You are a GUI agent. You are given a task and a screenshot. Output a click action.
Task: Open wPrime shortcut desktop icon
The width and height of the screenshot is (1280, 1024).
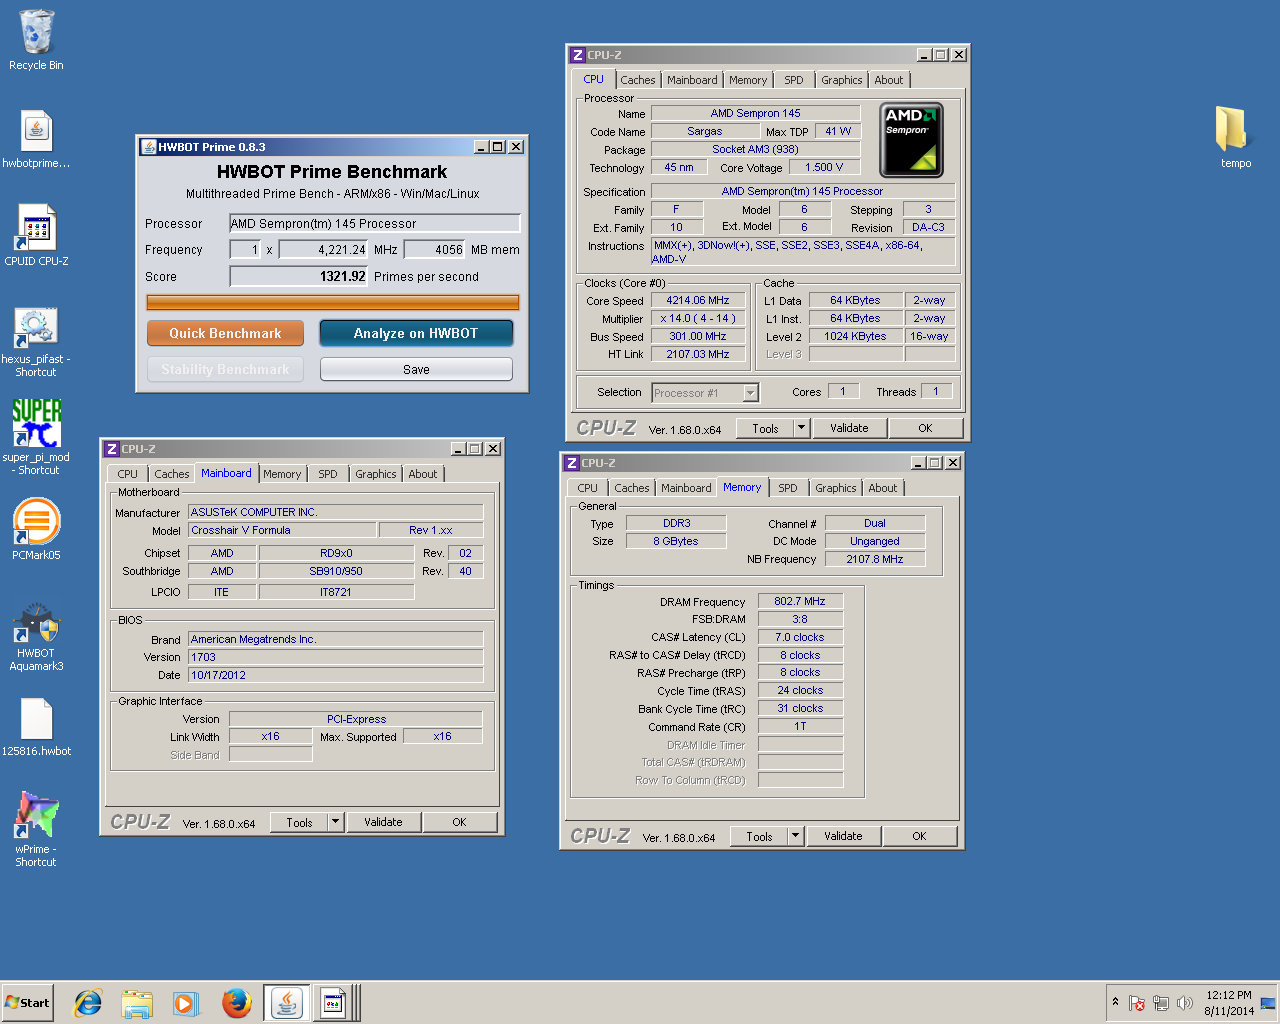[36, 829]
